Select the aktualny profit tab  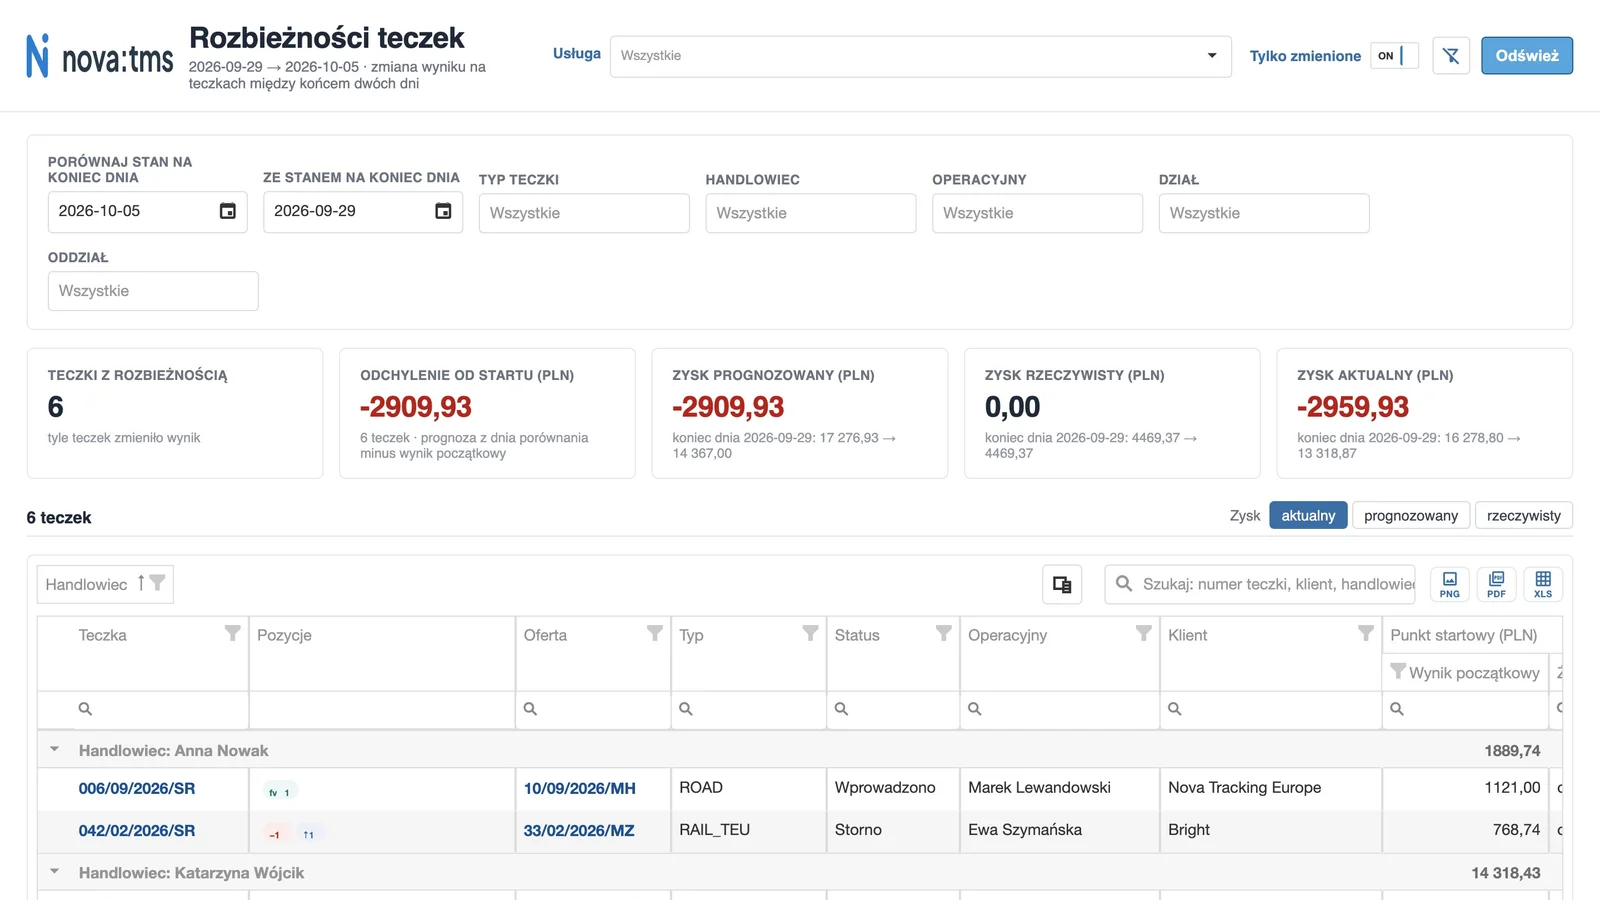point(1308,516)
